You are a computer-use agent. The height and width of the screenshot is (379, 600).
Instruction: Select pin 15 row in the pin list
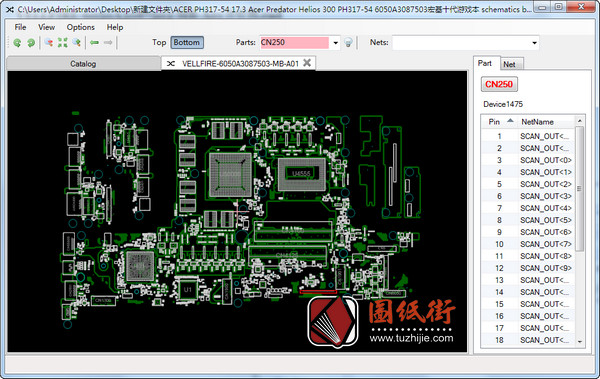click(528, 304)
